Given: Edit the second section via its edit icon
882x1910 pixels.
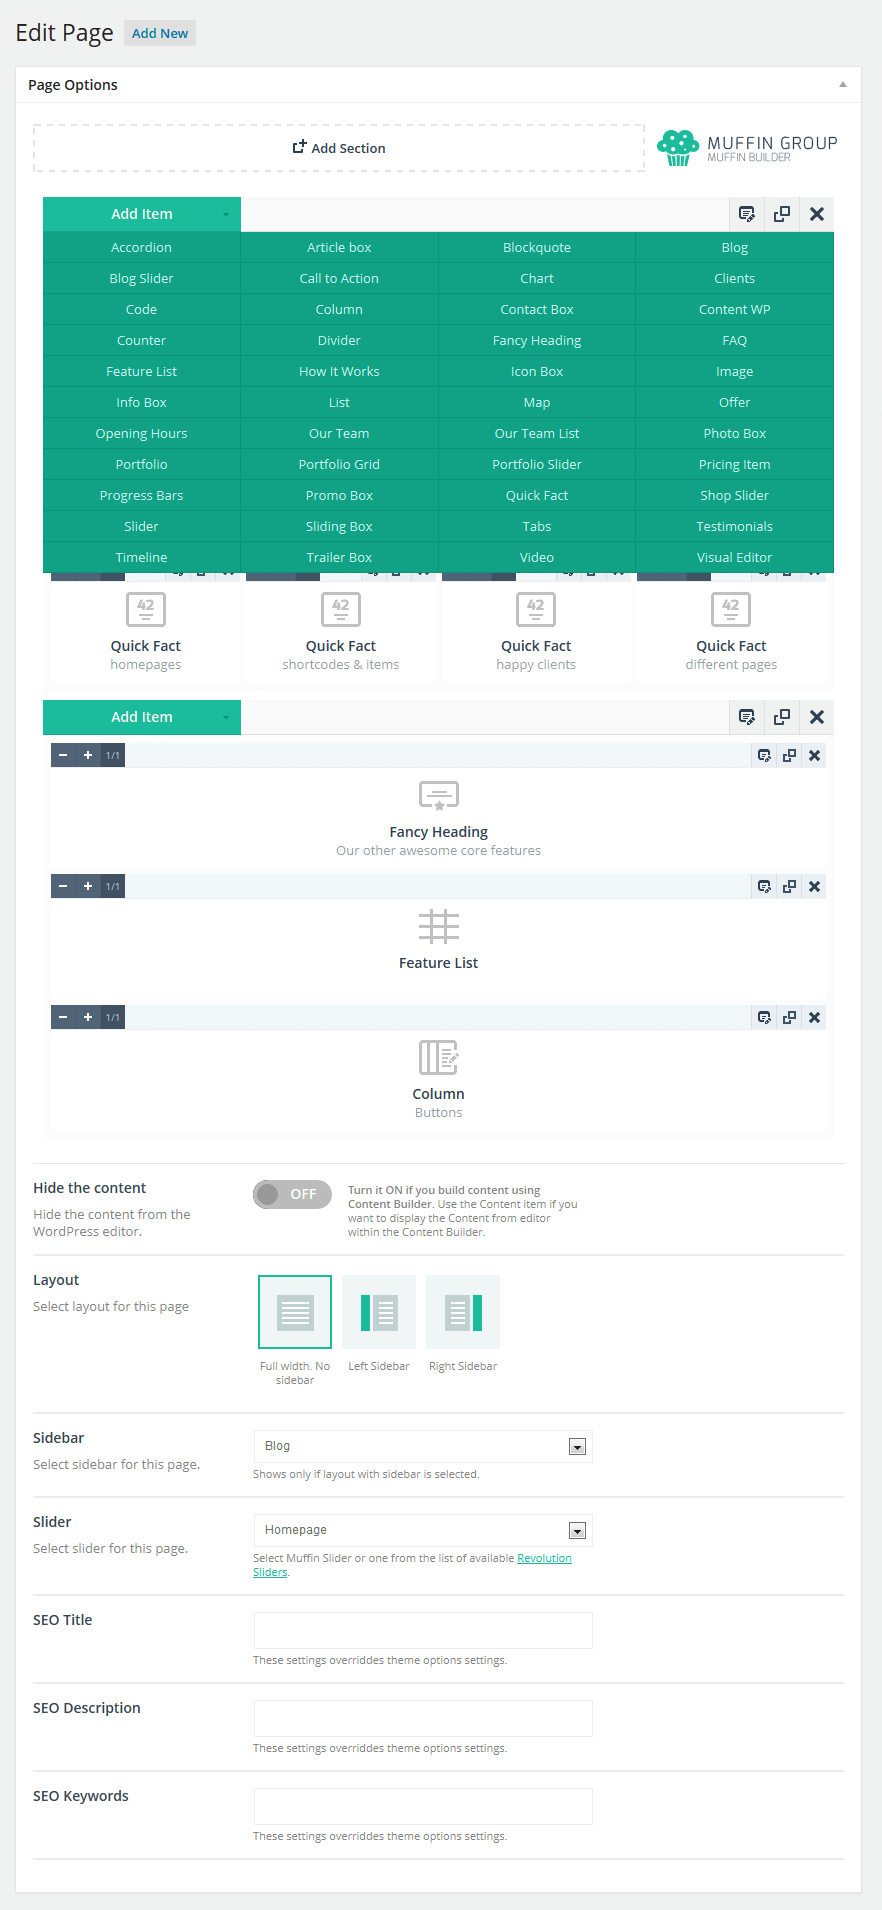Looking at the screenshot, I should point(746,717).
